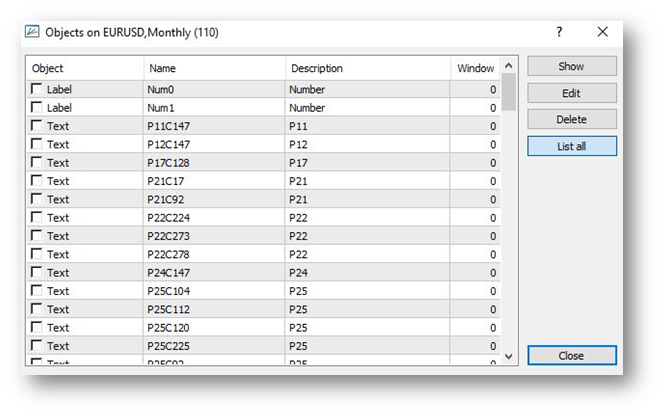Click the Delete button
Screen dimensions: 665x417
tap(572, 119)
